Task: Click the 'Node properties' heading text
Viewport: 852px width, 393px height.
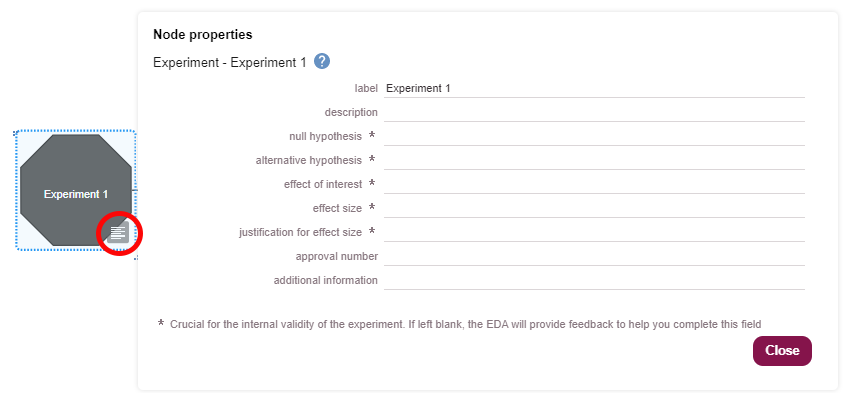Action: pyautogui.click(x=203, y=35)
